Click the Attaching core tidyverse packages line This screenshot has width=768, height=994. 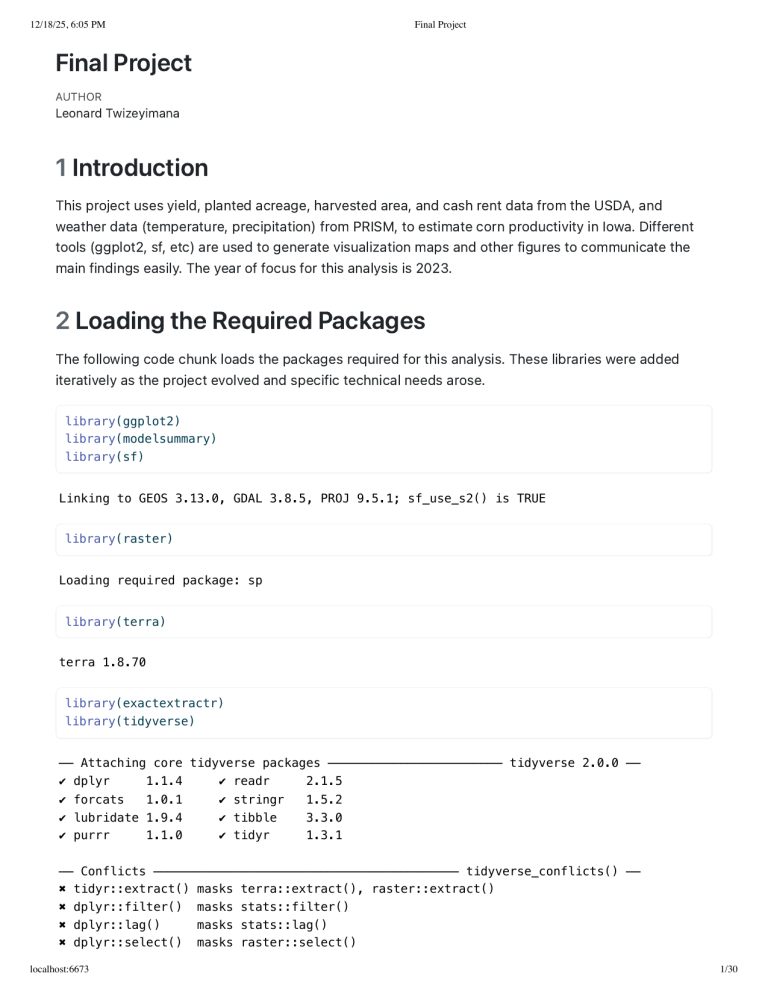pos(200,763)
